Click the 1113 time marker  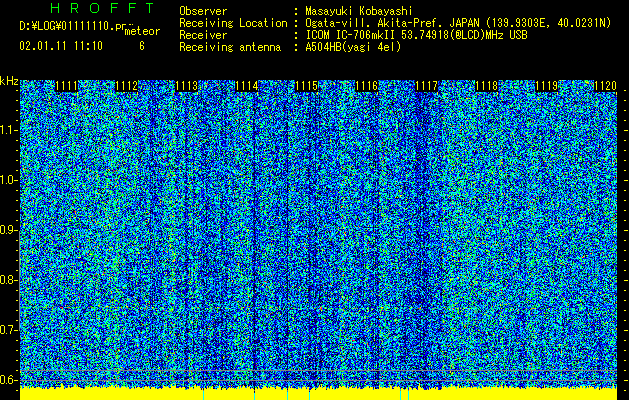pyautogui.click(x=187, y=86)
